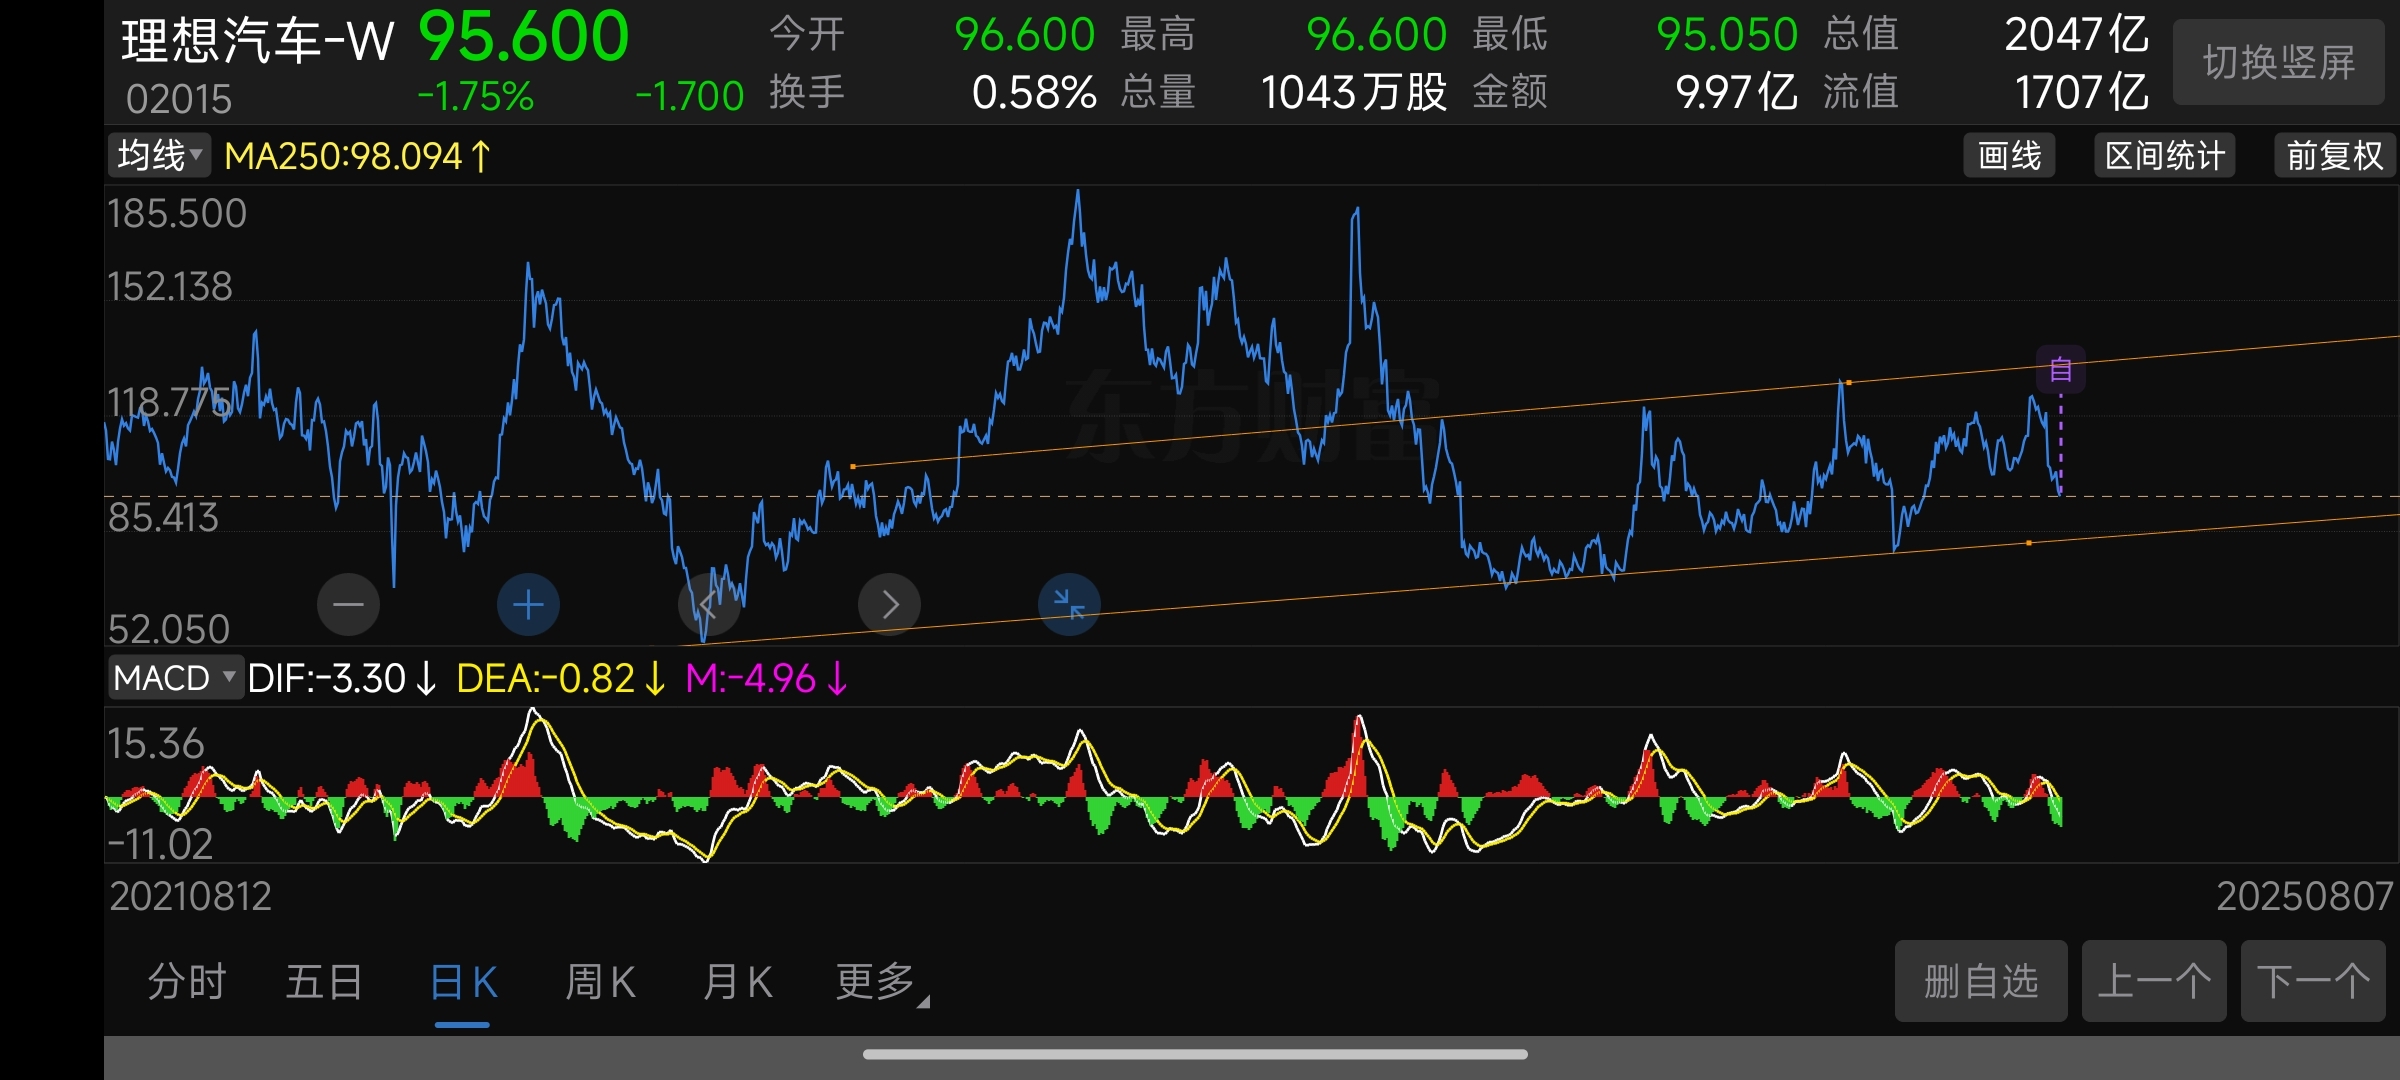Collapse chart with shrink arrows icon
The width and height of the screenshot is (2400, 1080).
1069,604
